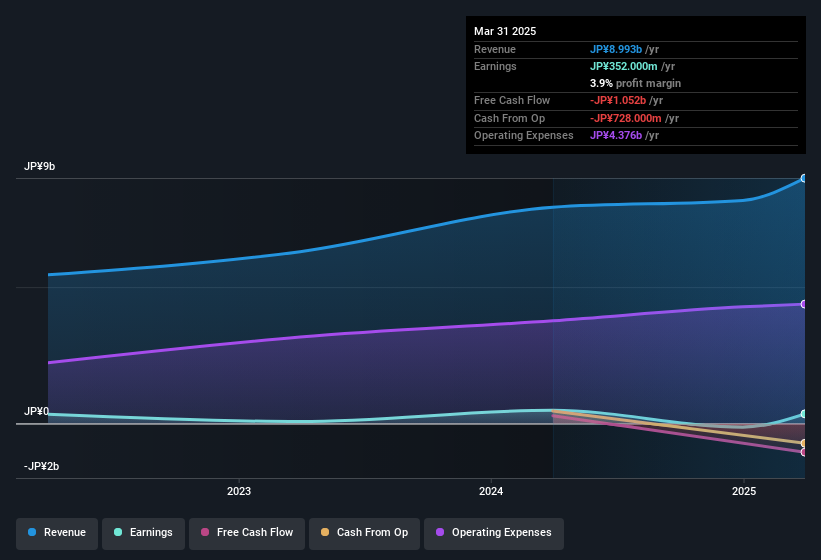Click the JP¥0 y-axis label

(36, 411)
